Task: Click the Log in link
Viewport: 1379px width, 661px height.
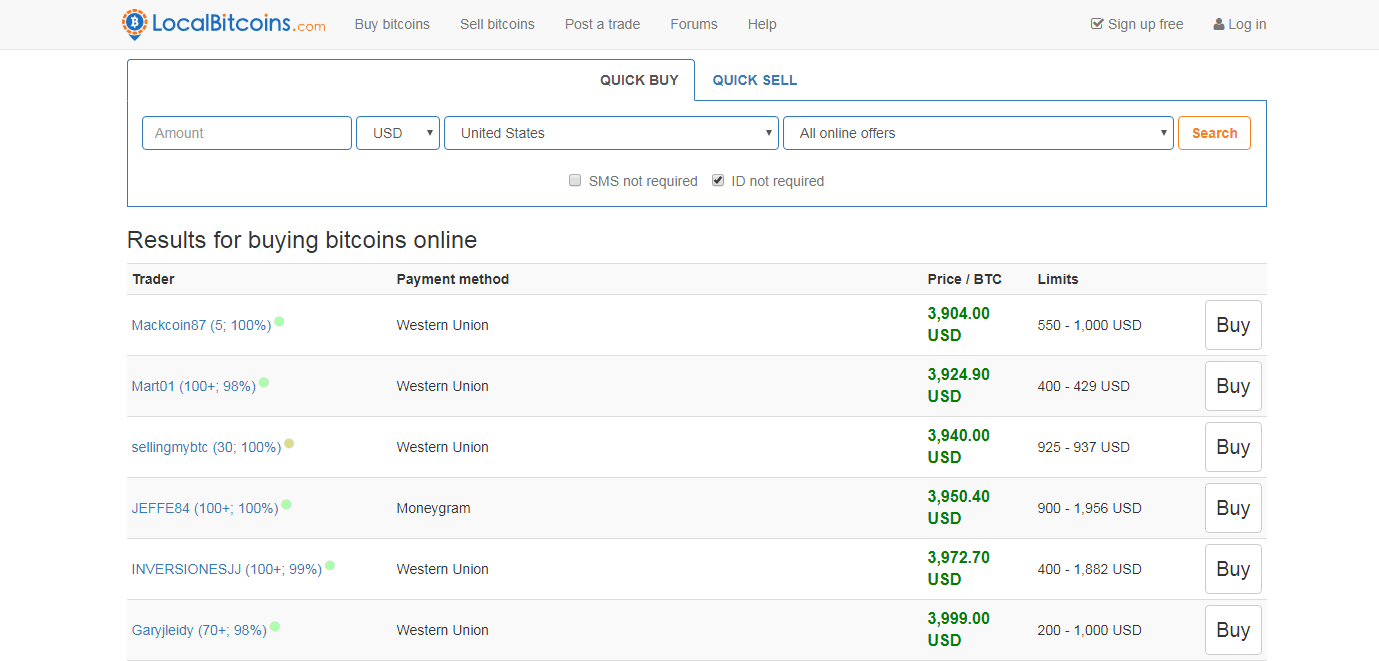Action: (1240, 24)
